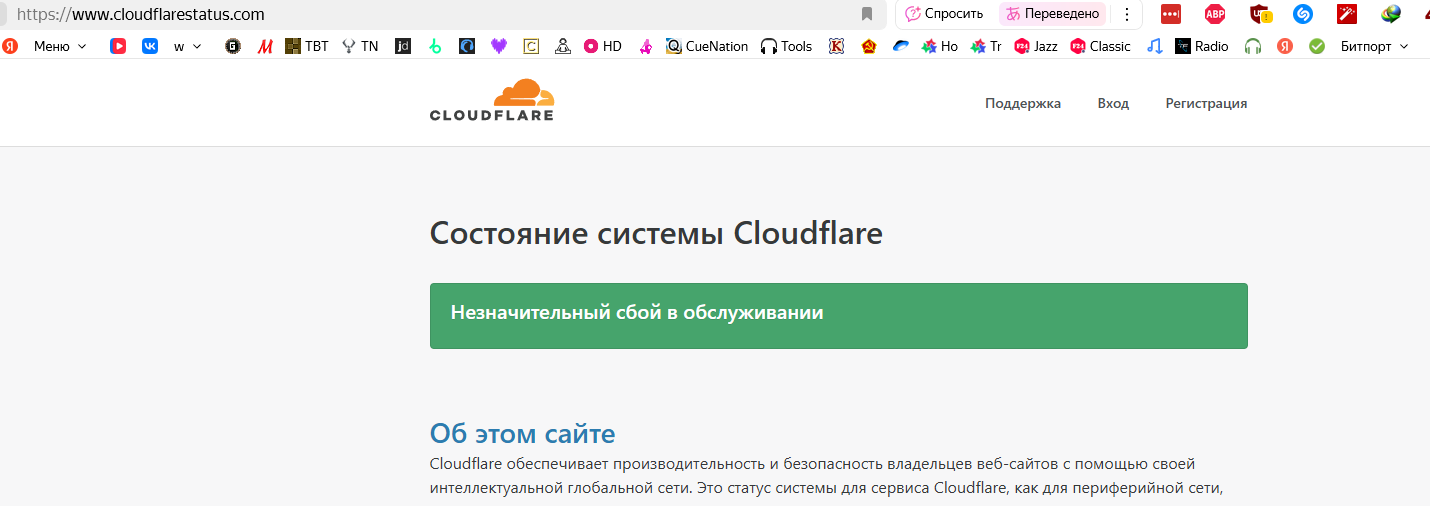Open the uBlock shield extension icon
The height and width of the screenshot is (506, 1430).
tap(1260, 14)
